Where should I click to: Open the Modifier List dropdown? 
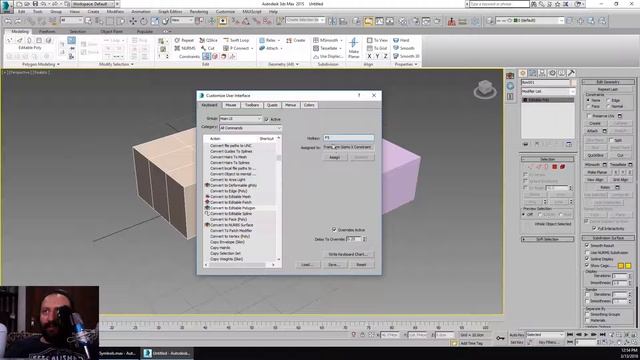(x=548, y=91)
